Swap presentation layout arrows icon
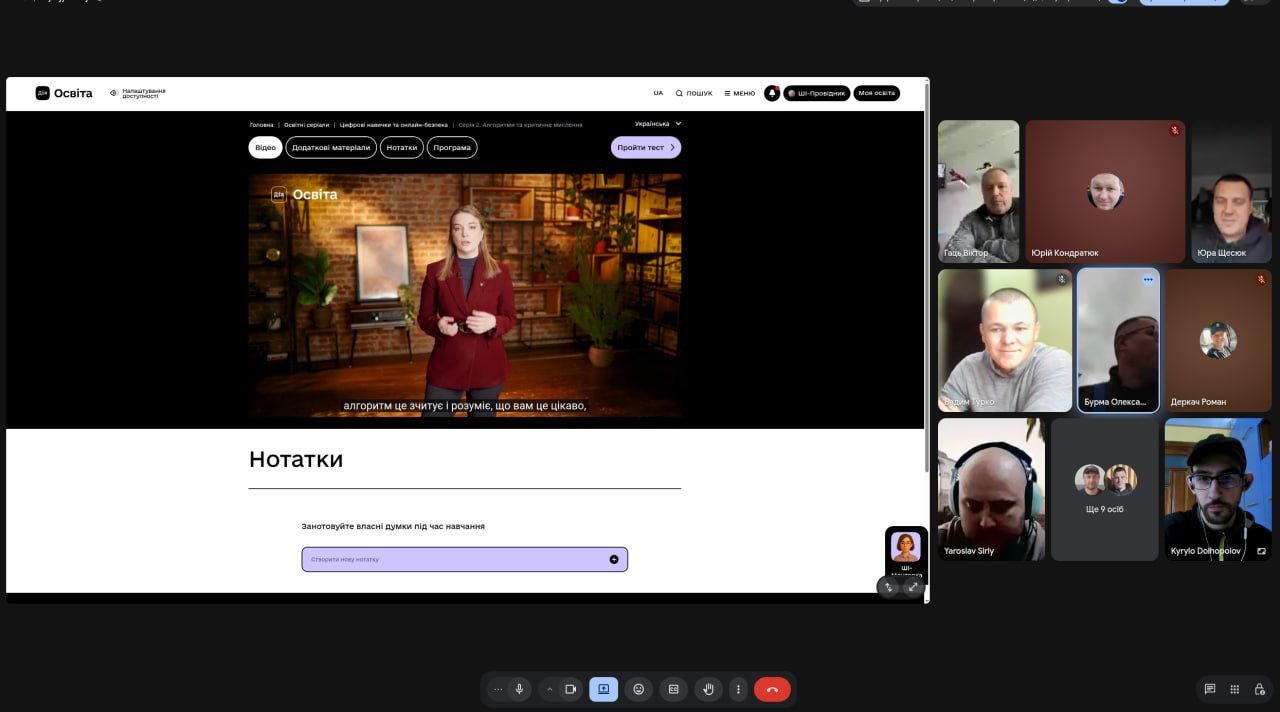The image size is (1280, 712). coord(888,587)
